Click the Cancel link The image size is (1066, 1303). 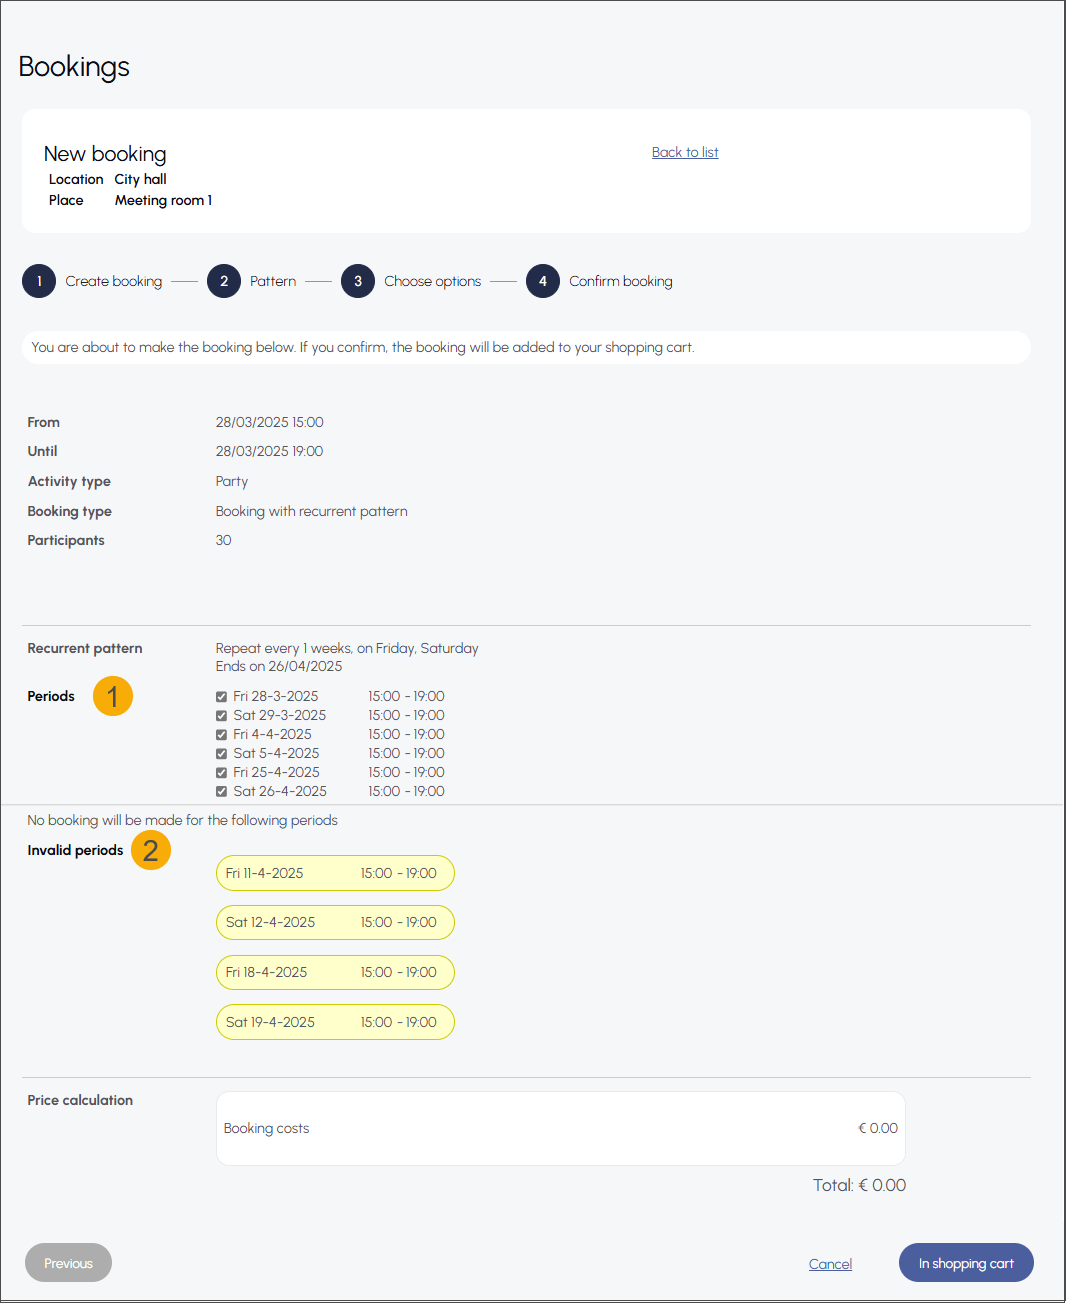click(x=830, y=1264)
